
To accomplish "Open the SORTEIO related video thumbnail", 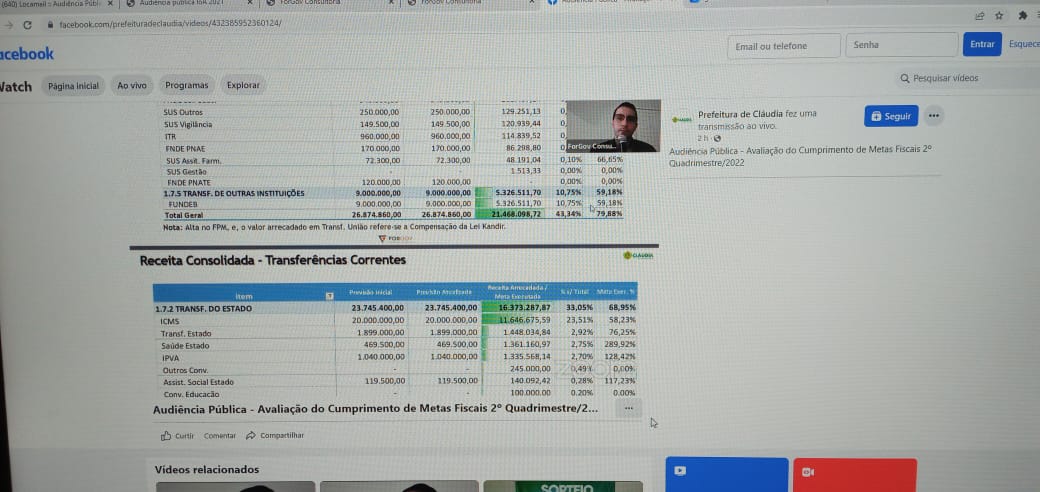I will 562,486.
